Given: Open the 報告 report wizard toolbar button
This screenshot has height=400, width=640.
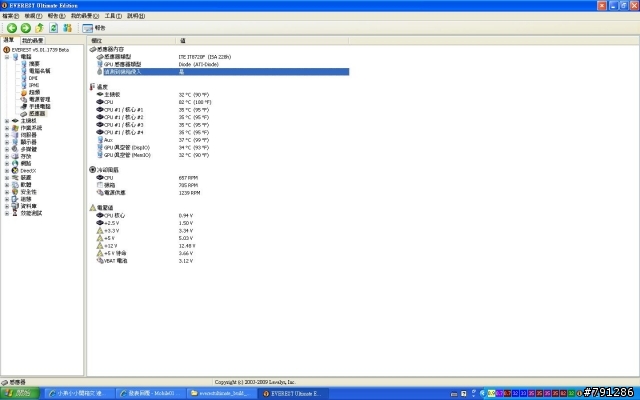Looking at the screenshot, I should coord(93,28).
